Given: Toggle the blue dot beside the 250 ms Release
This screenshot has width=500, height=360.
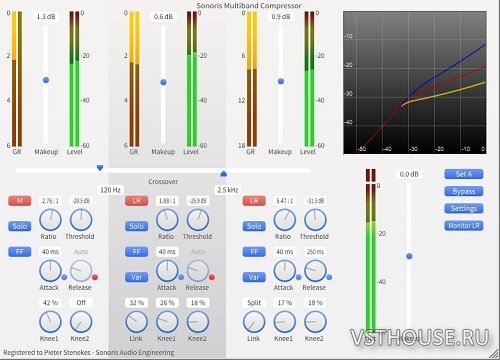Looking at the screenshot, I should 329,277.
